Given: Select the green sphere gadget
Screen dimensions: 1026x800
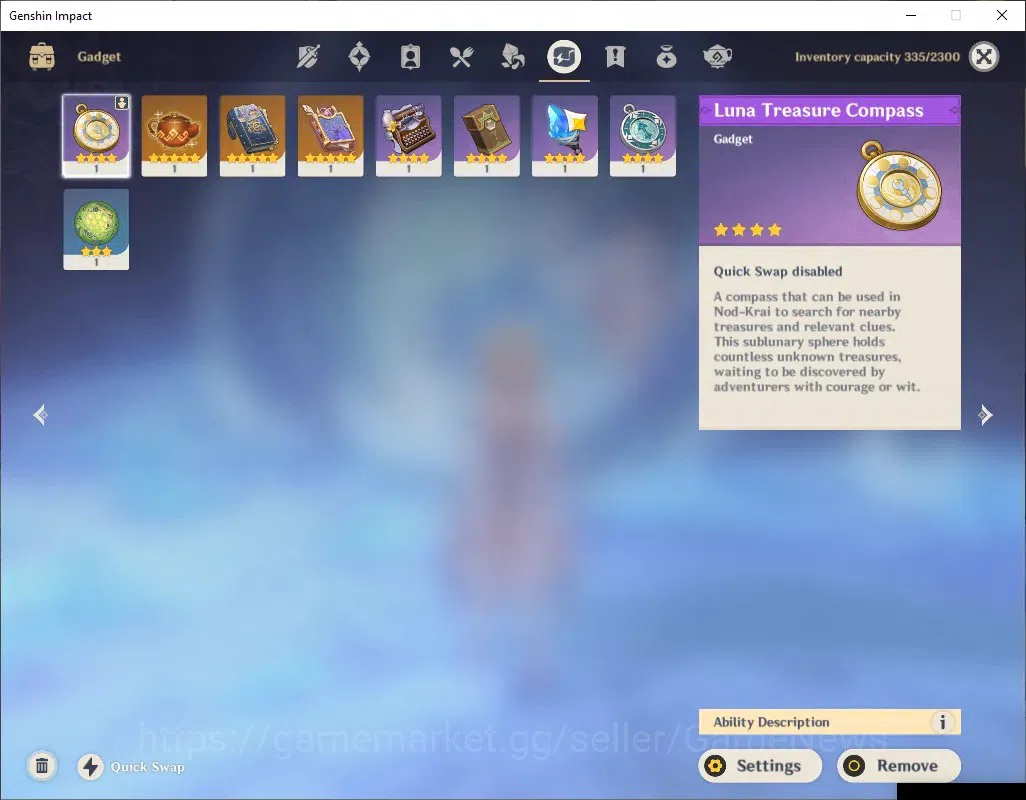Looking at the screenshot, I should pyautogui.click(x=96, y=230).
